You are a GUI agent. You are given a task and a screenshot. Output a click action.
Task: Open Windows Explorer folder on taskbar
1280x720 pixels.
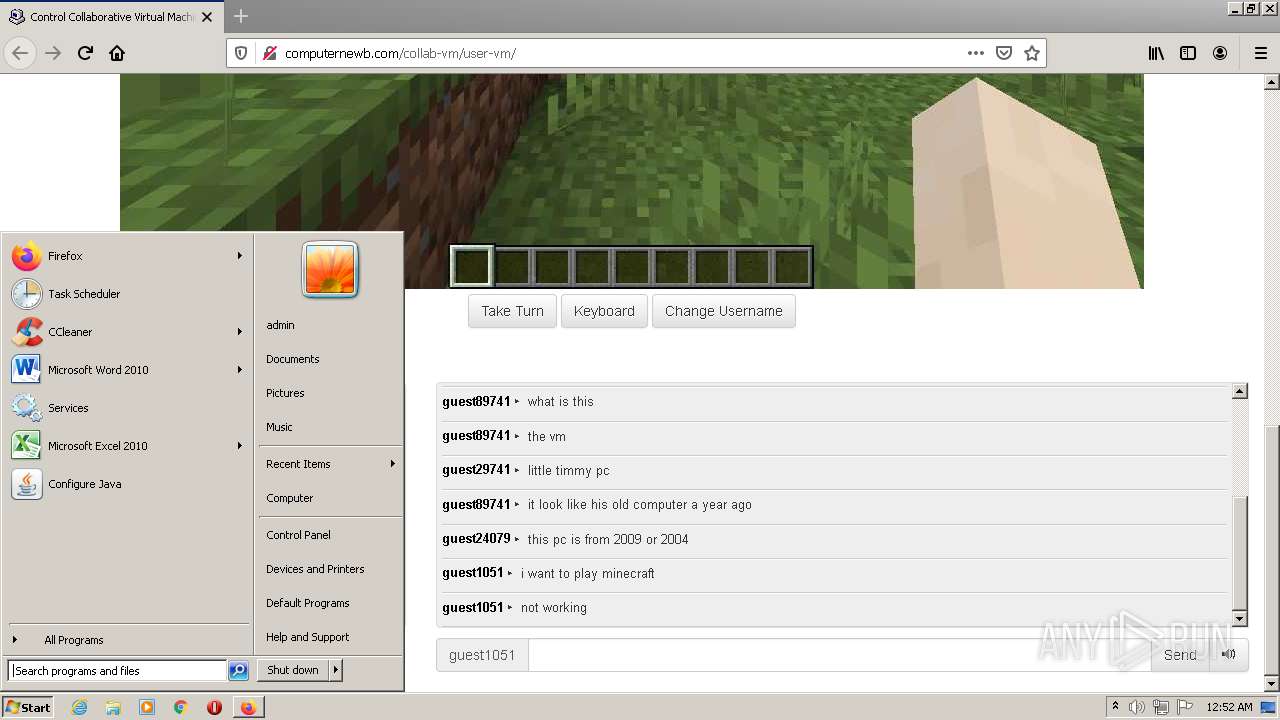pyautogui.click(x=113, y=707)
